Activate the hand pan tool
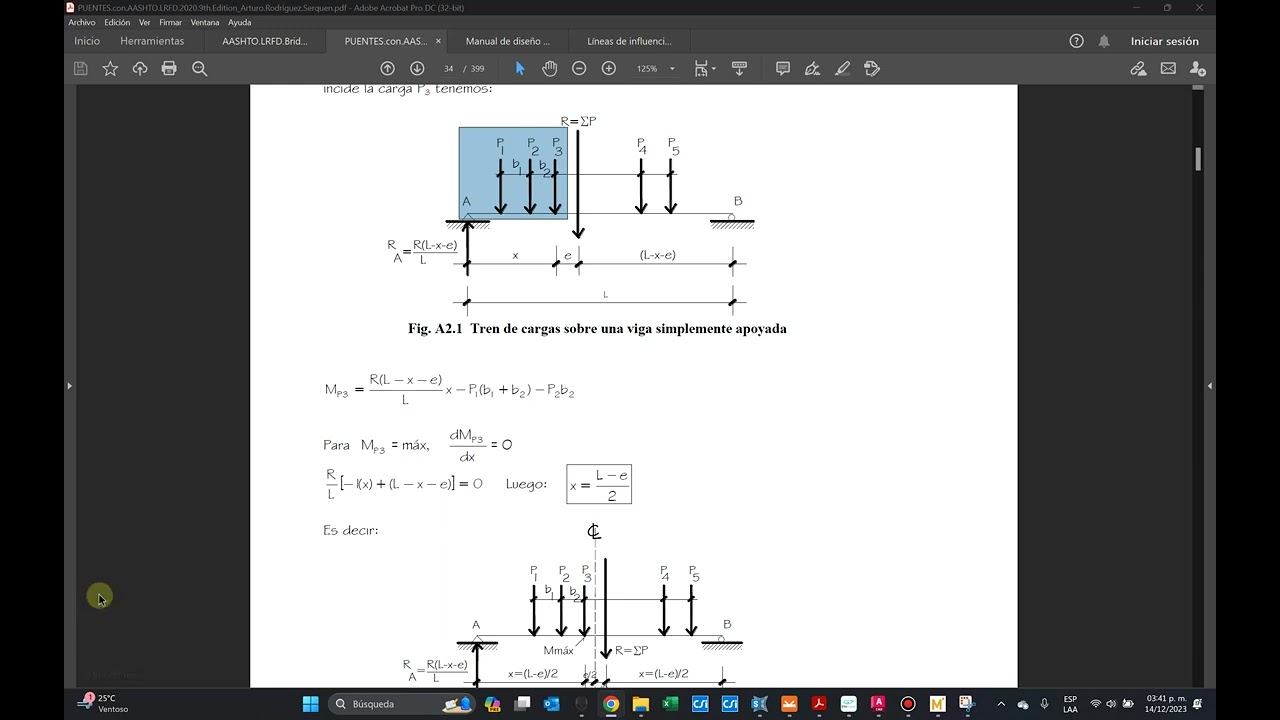1280x720 pixels. [x=549, y=68]
